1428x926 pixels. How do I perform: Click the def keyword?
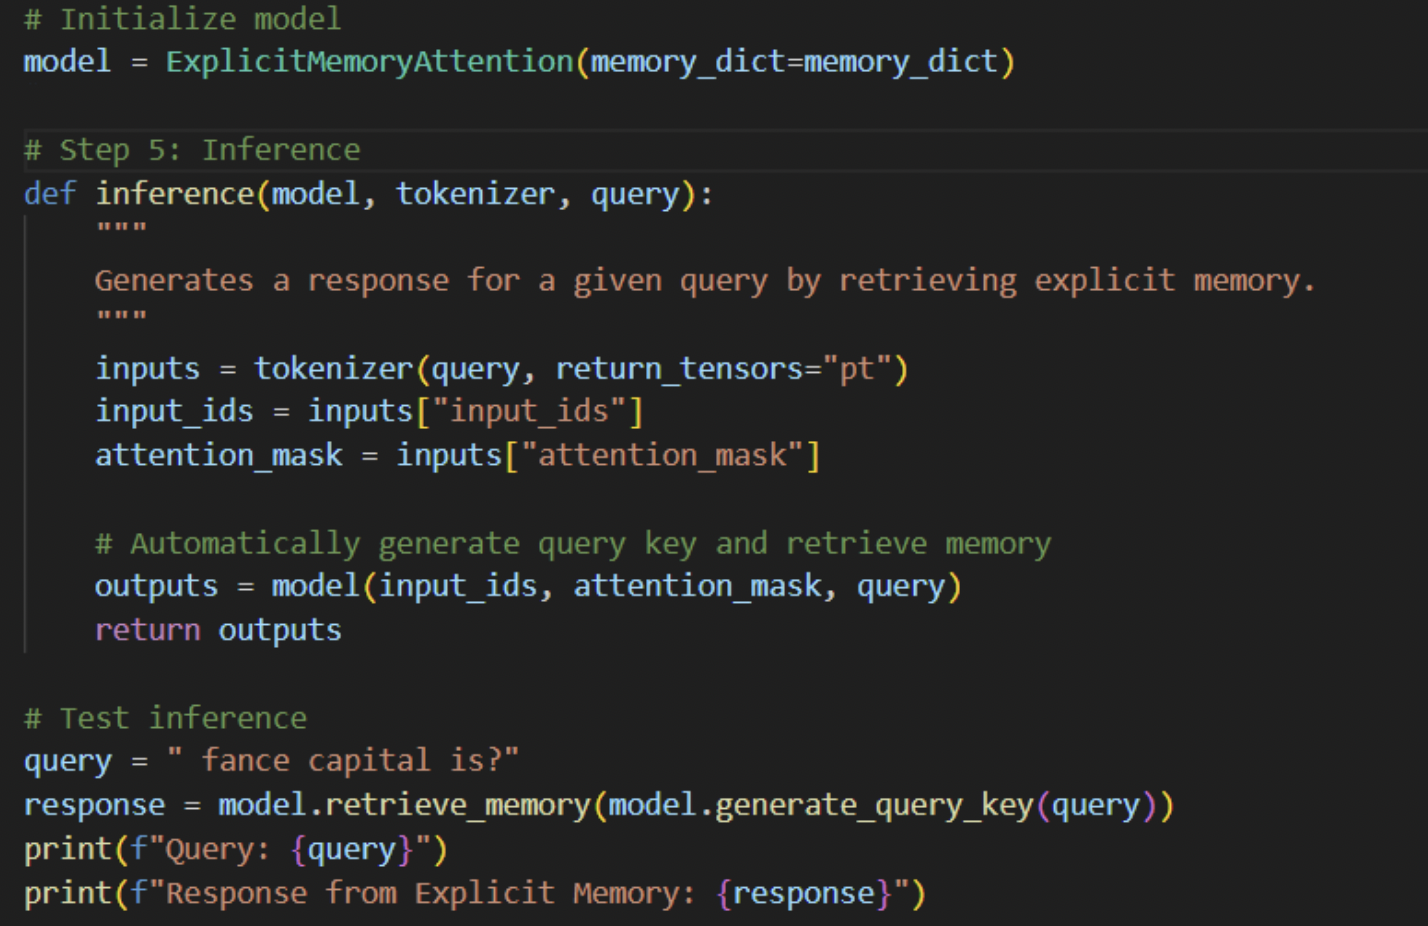coord(49,194)
